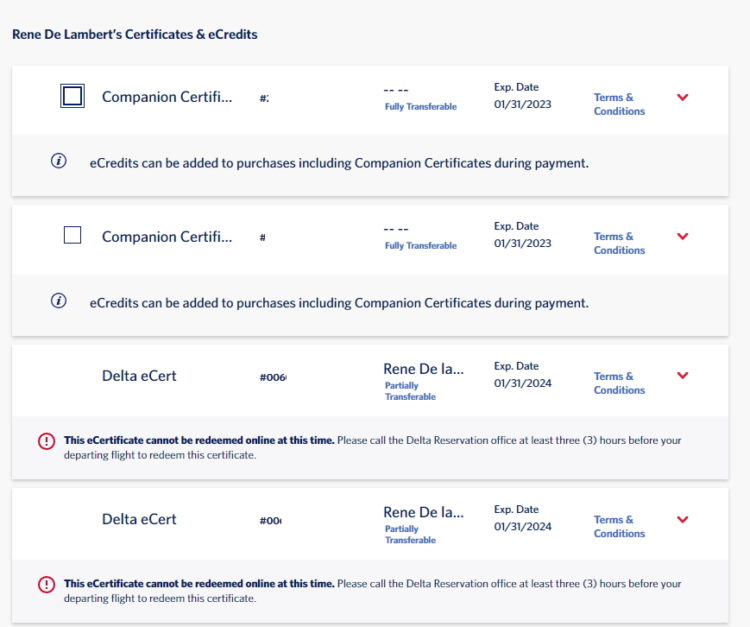
Task: Click expiry 01/31/2023 on first Companion Certificate
Action: tap(522, 104)
